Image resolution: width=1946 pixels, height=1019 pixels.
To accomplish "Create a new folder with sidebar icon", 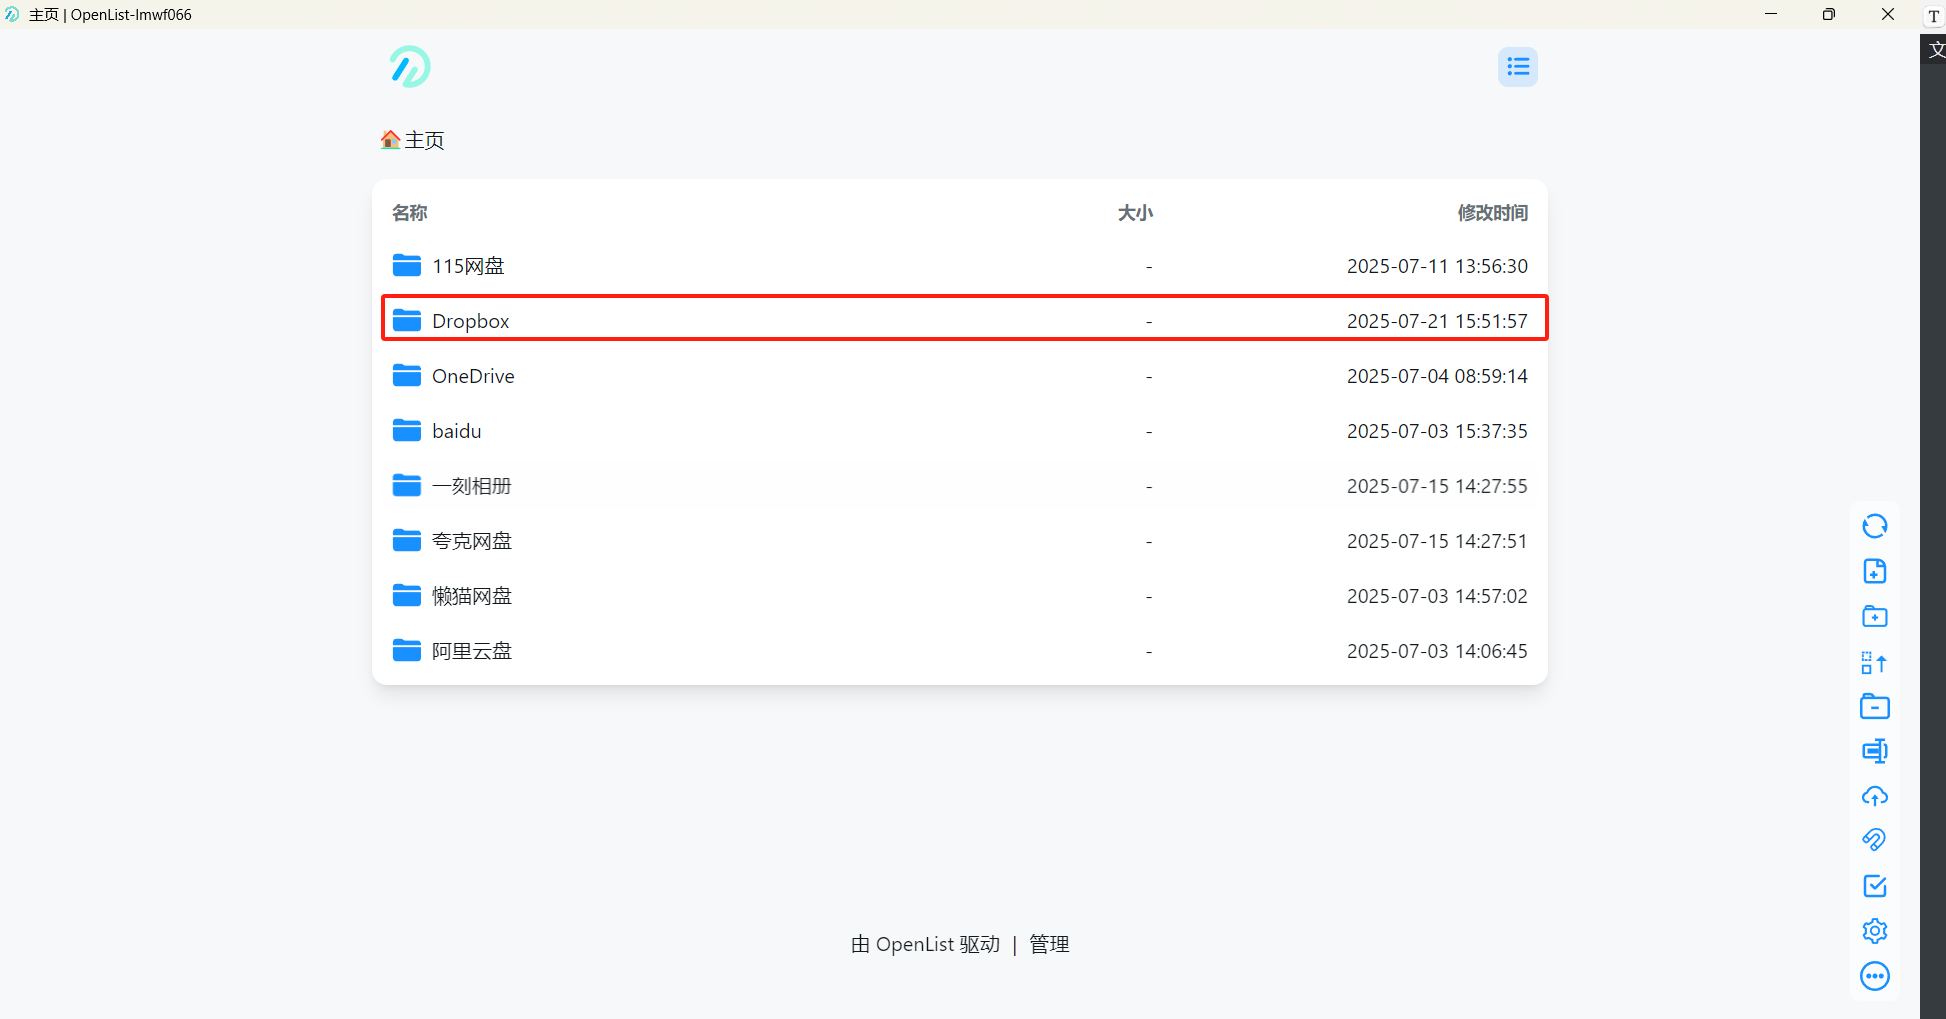I will point(1875,616).
